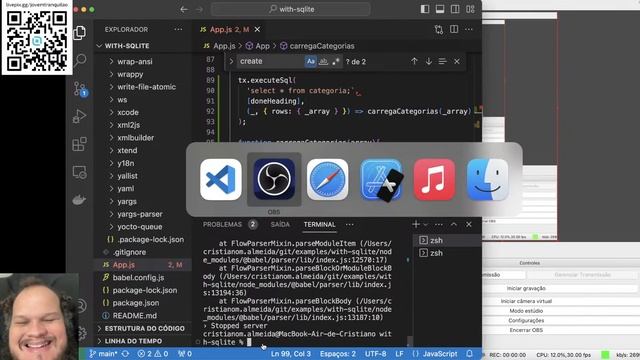Open the Extensions view
640x360 pixels.
coord(80,144)
